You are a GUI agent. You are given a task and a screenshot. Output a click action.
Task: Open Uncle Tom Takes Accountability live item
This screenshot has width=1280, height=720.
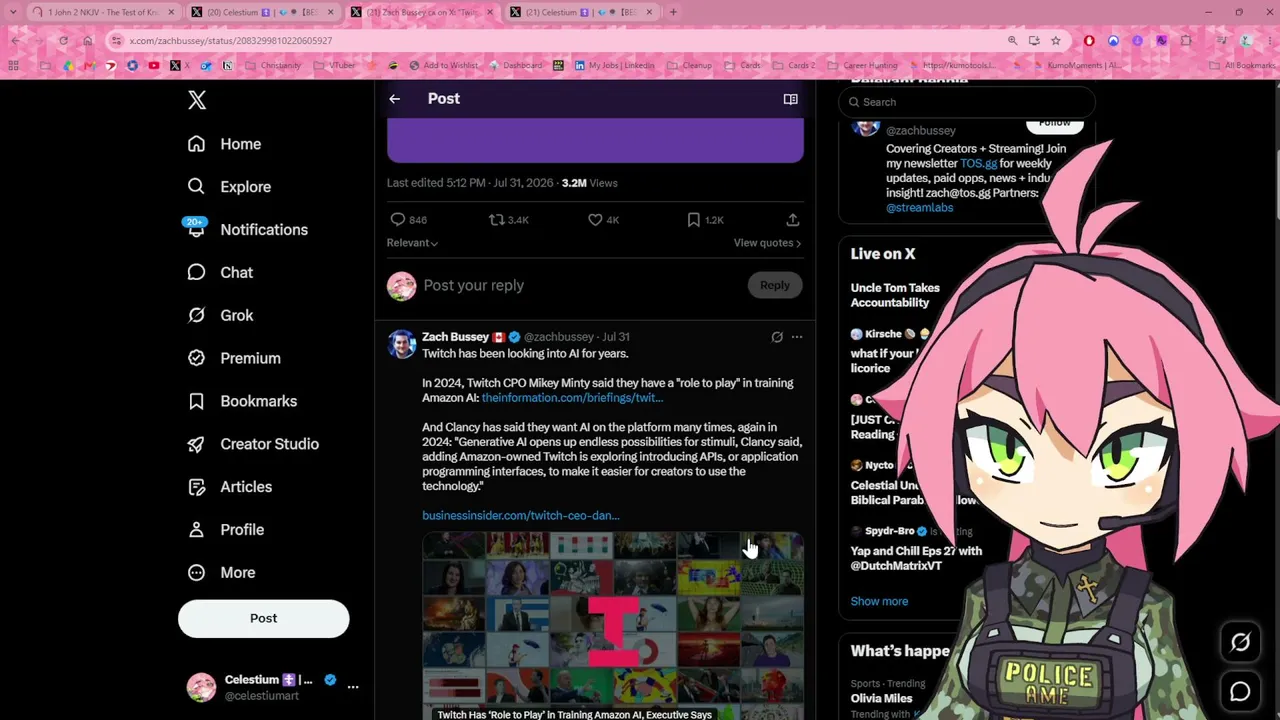[x=895, y=295]
